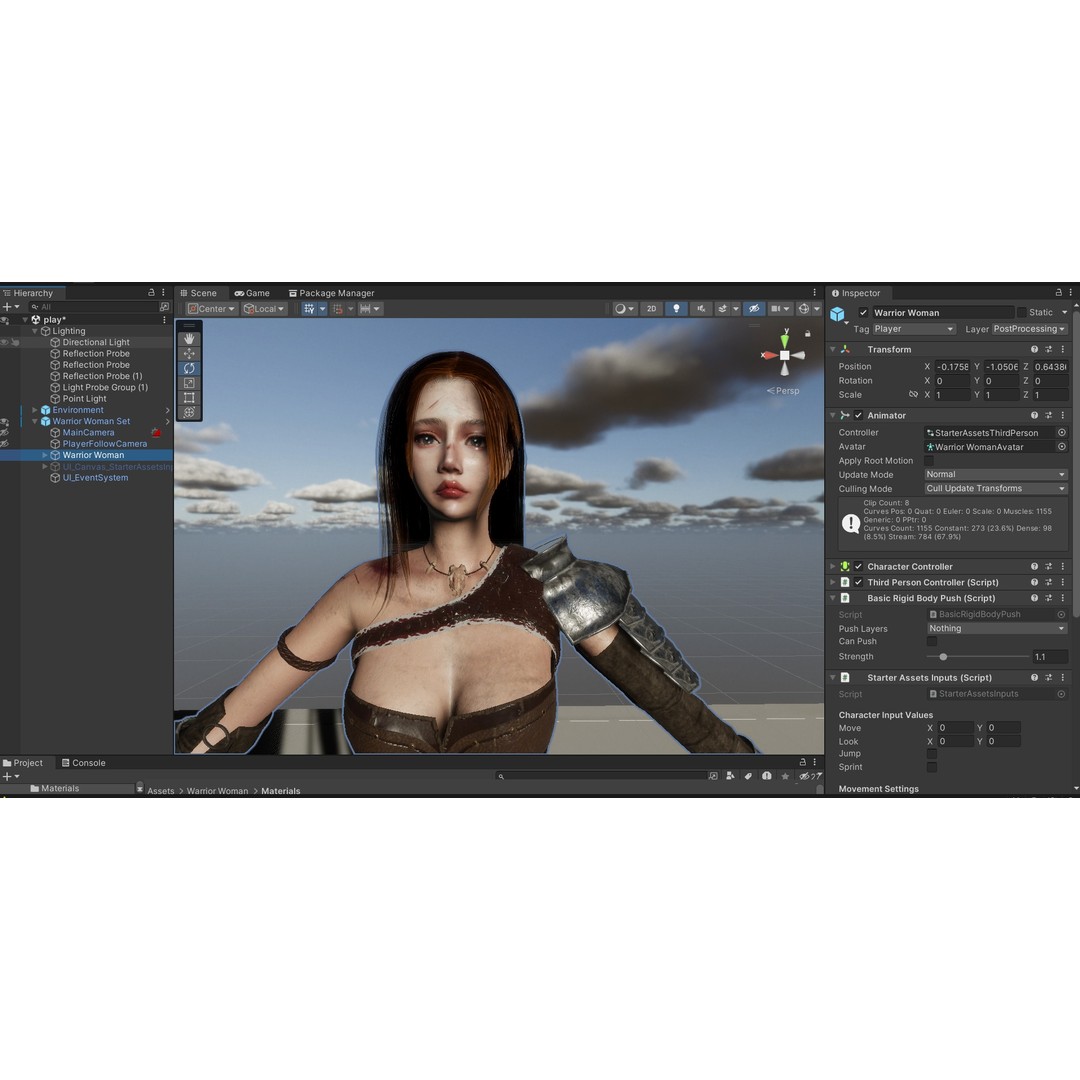
Task: Lock the Hierarchy panel
Action: pos(152,293)
